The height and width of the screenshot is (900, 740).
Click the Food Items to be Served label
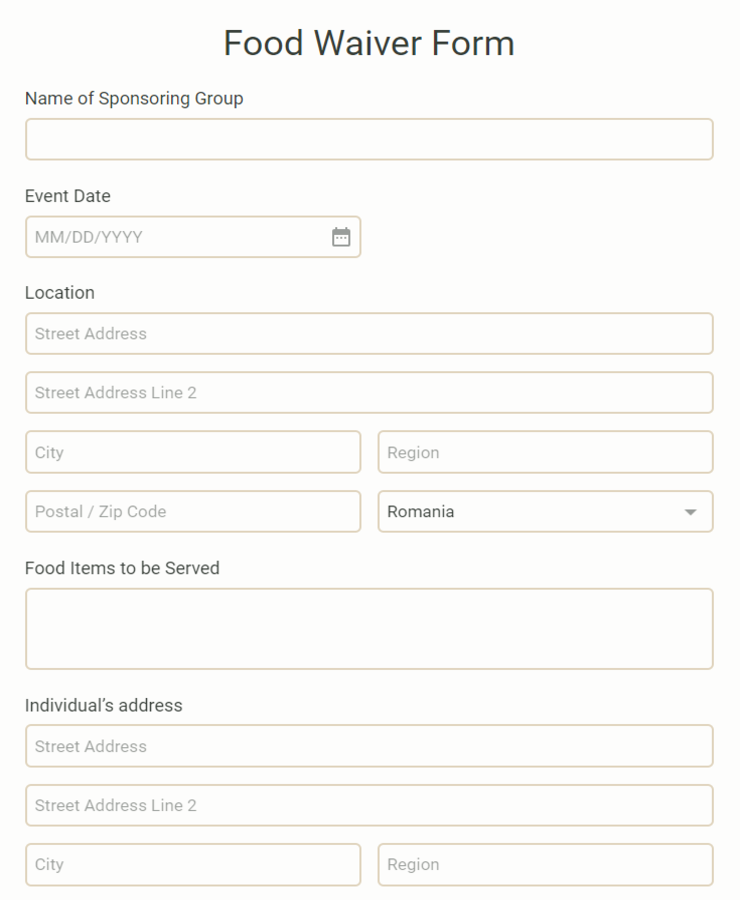pos(122,568)
